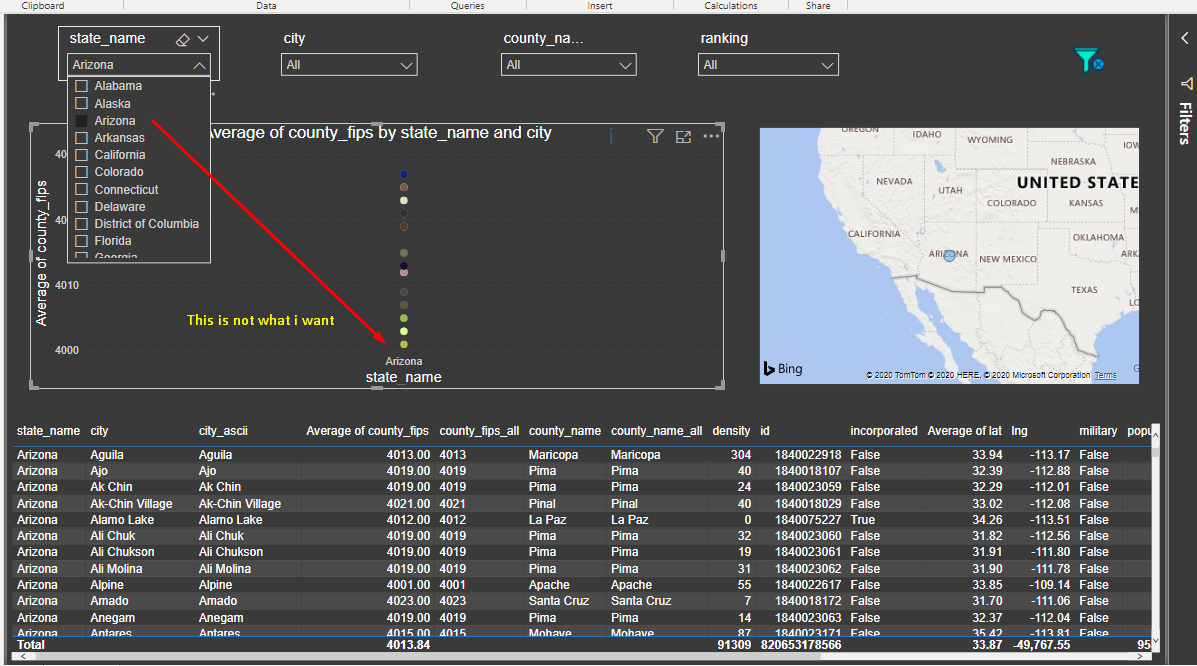This screenshot has height=666, width=1197.
Task: Click the Filters pane funnel icon
Action: 1186,83
